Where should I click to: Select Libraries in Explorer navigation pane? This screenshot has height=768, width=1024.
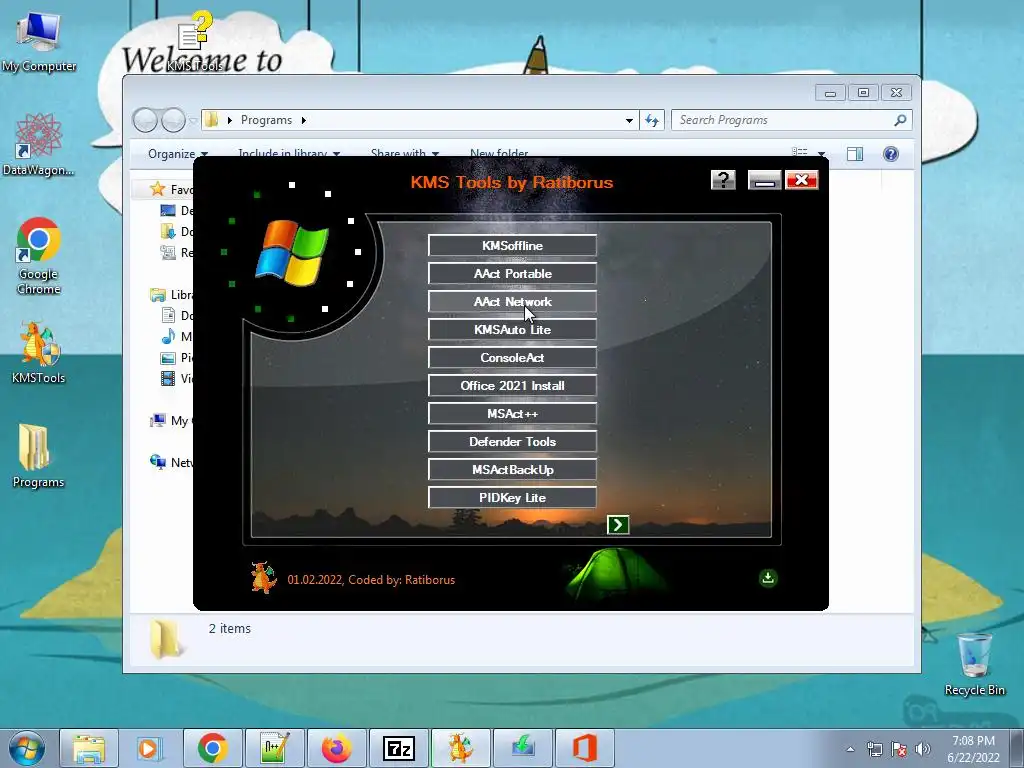[x=172, y=295]
